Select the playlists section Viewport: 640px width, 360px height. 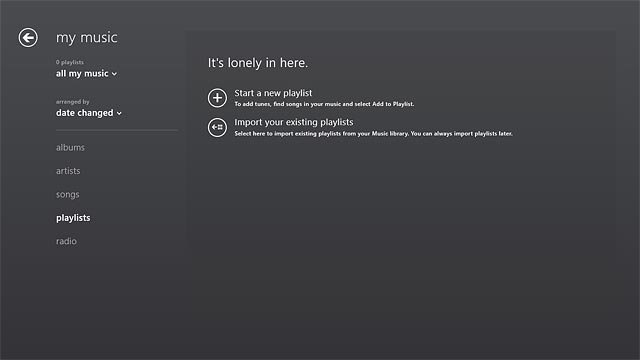click(73, 218)
